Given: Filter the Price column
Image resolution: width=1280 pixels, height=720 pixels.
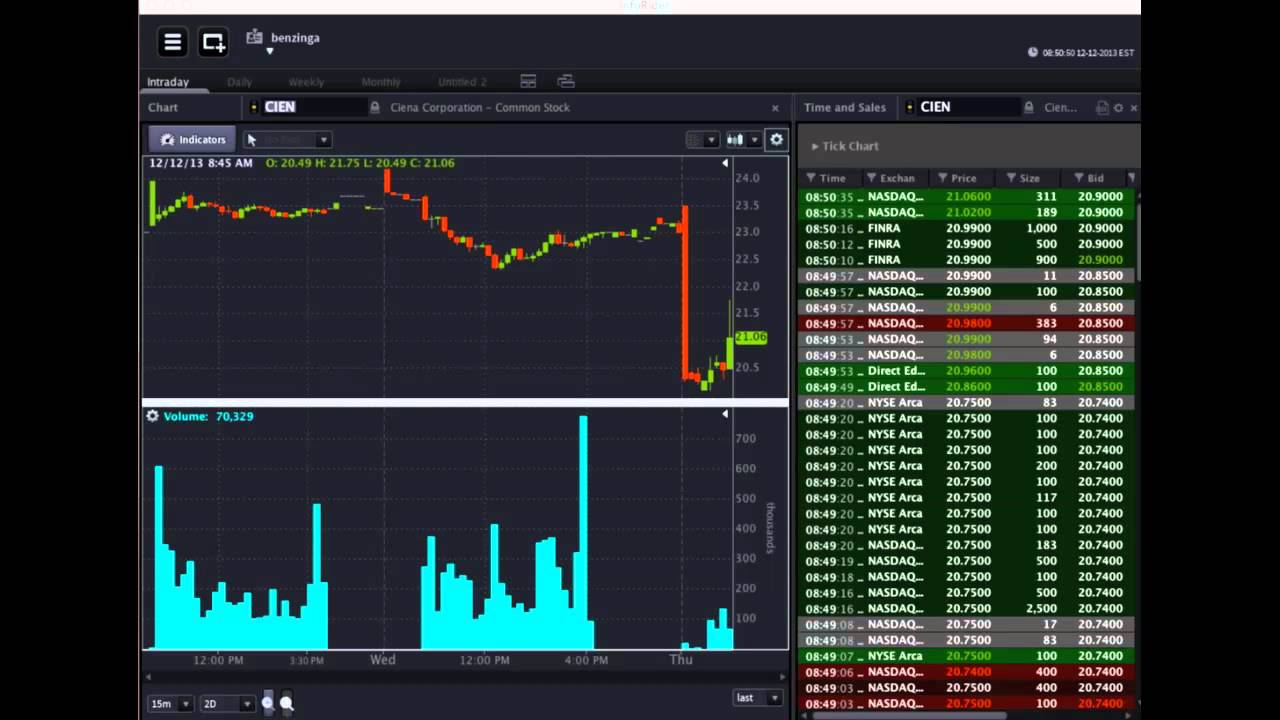Looking at the screenshot, I should [942, 178].
